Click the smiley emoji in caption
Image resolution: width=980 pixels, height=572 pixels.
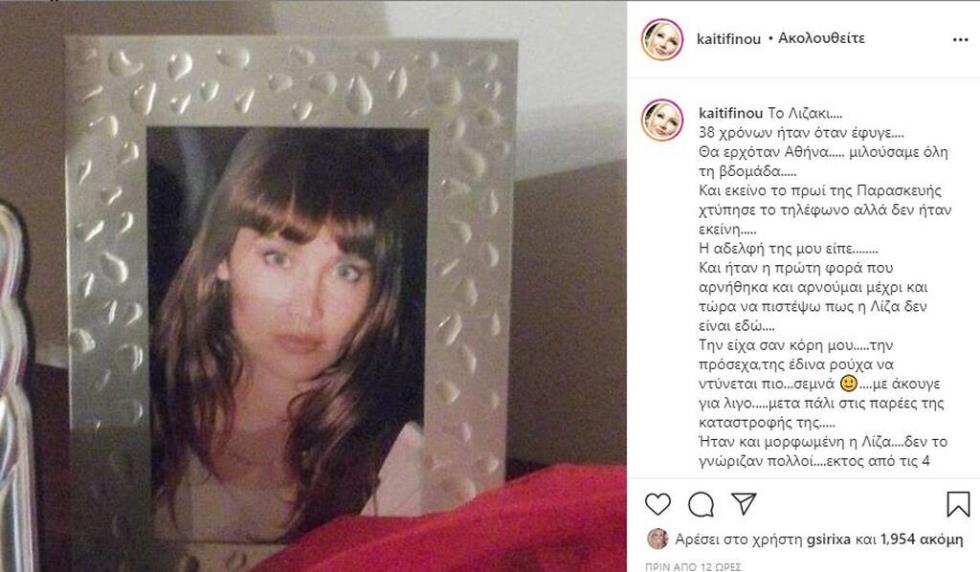pyautogui.click(x=848, y=383)
